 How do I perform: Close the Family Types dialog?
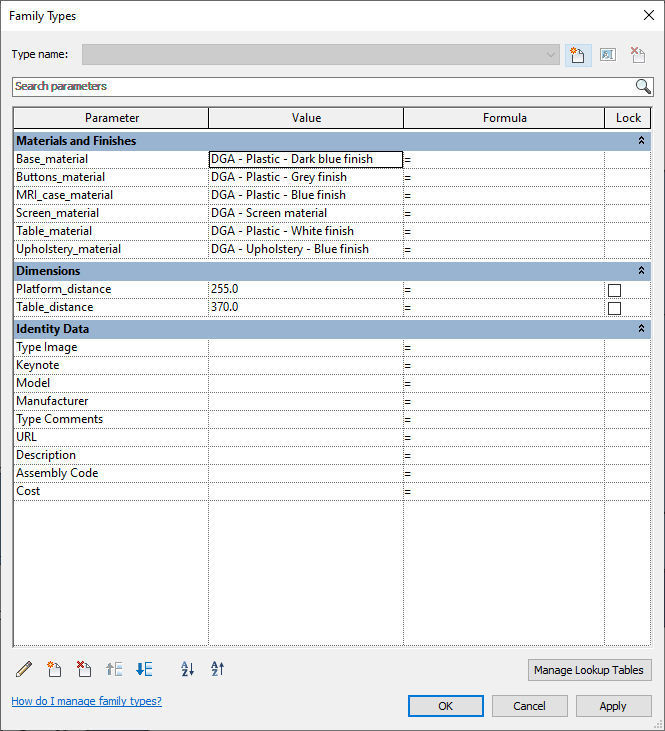[649, 15]
